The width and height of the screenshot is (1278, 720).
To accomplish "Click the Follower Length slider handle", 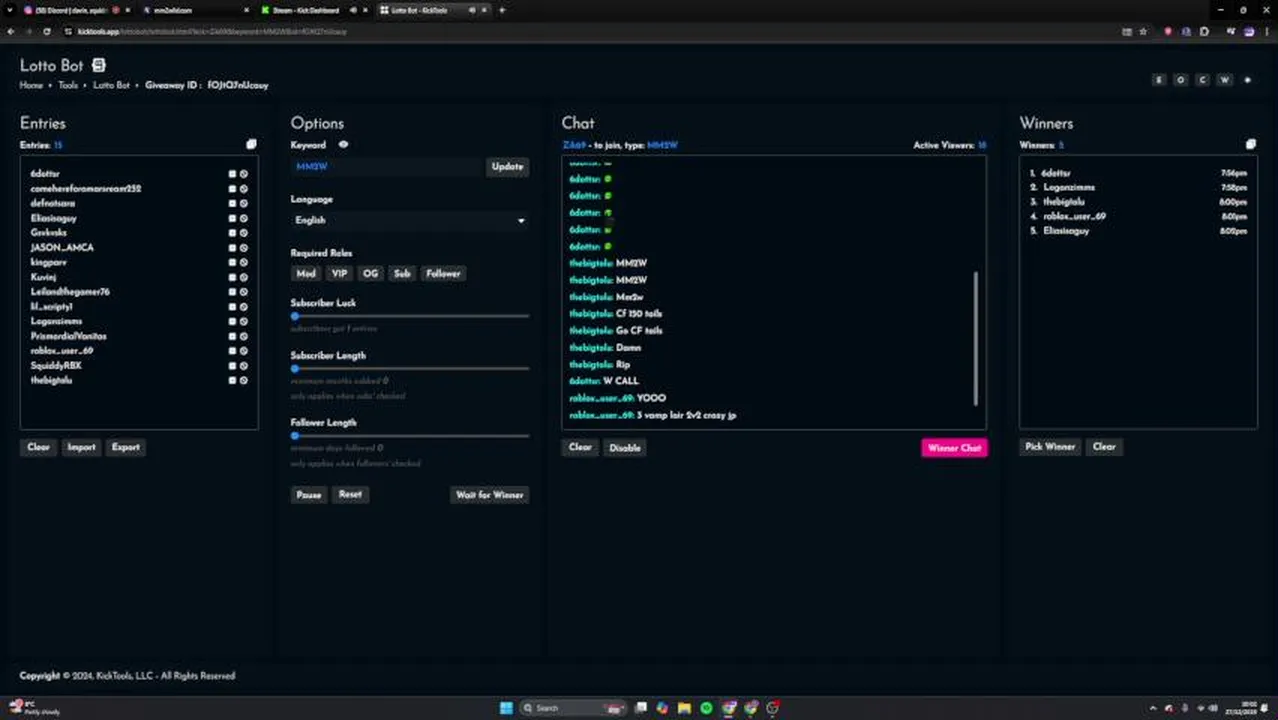I will (295, 436).
